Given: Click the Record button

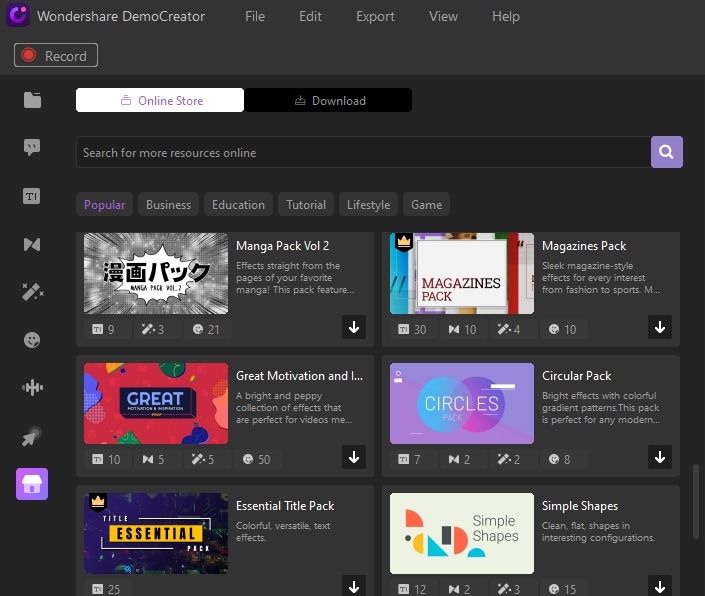Looking at the screenshot, I should [56, 56].
